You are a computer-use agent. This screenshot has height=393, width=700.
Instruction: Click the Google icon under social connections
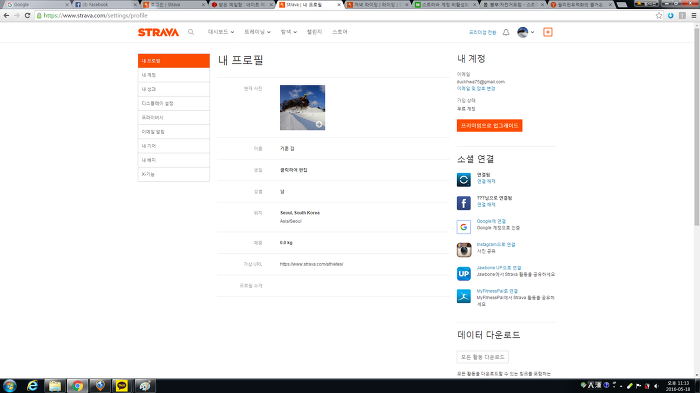[463, 227]
